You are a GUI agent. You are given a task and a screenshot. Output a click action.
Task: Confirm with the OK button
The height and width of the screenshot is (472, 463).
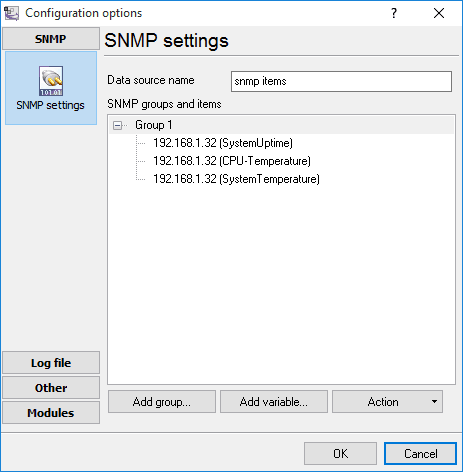(340, 453)
